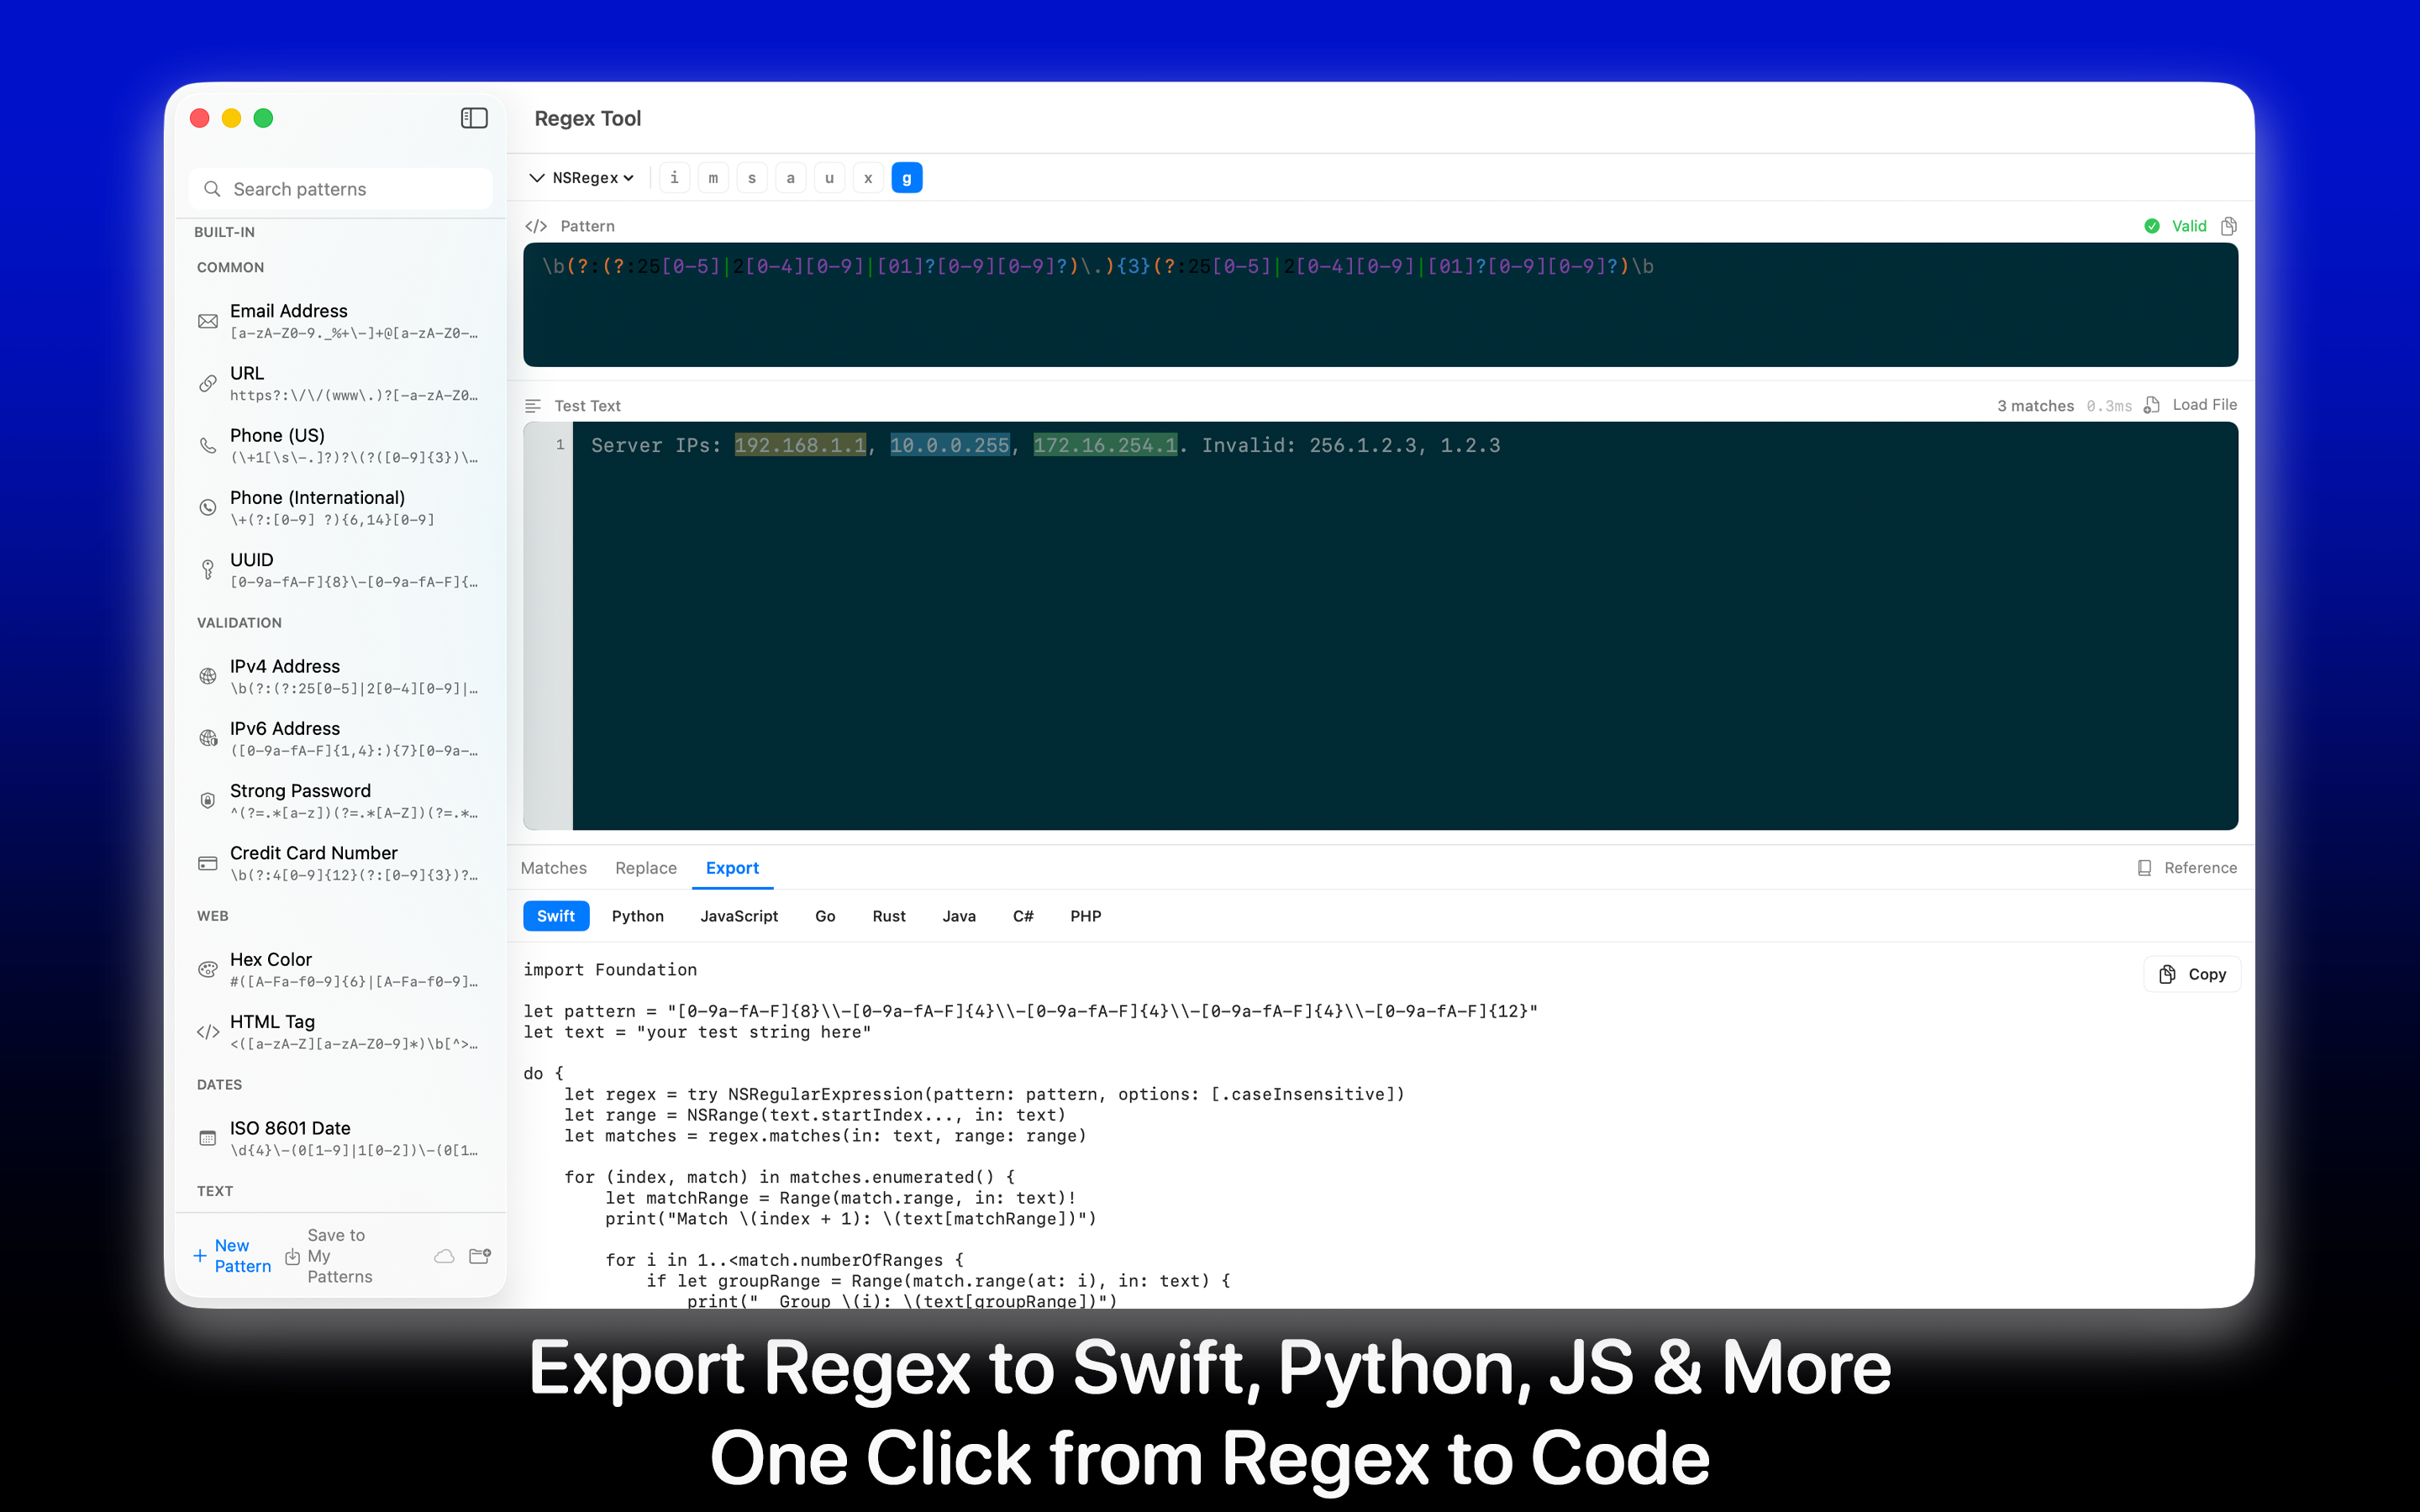This screenshot has width=2420, height=1512.
Task: Disable the global g flag
Action: pos(906,177)
